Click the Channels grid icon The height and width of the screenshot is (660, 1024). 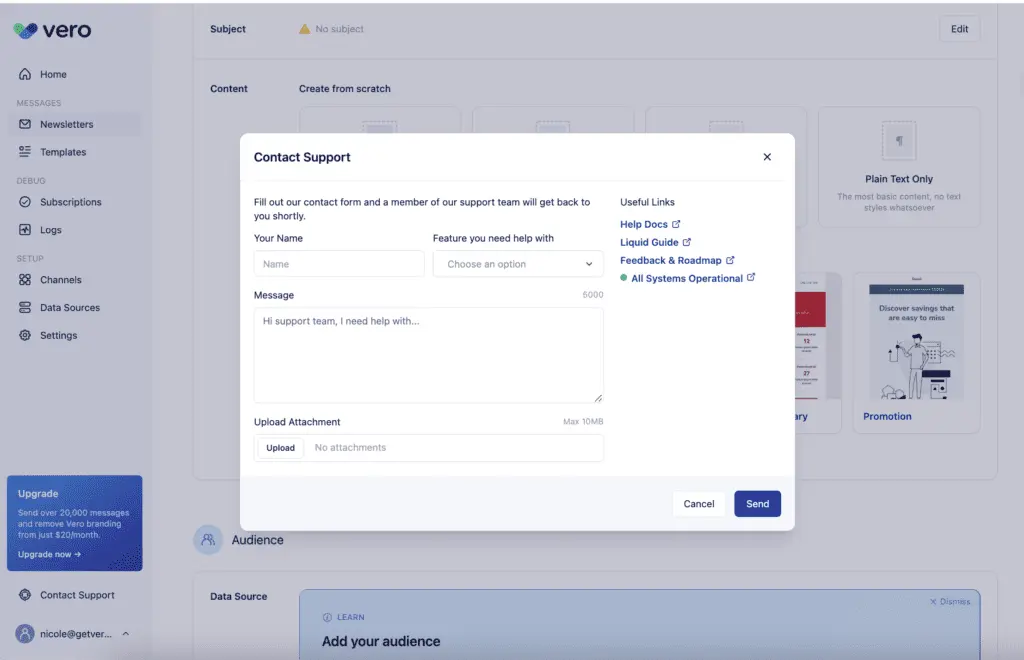[x=24, y=279]
